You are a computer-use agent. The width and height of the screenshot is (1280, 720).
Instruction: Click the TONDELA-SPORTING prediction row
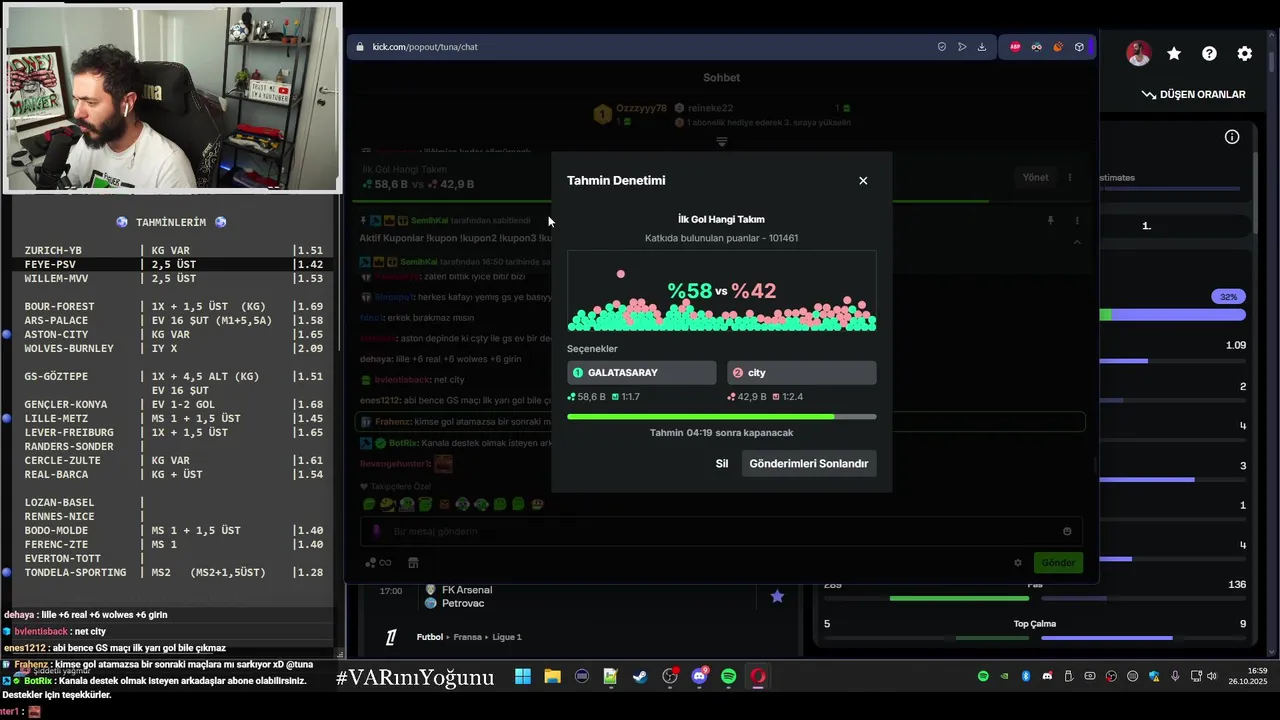175,572
